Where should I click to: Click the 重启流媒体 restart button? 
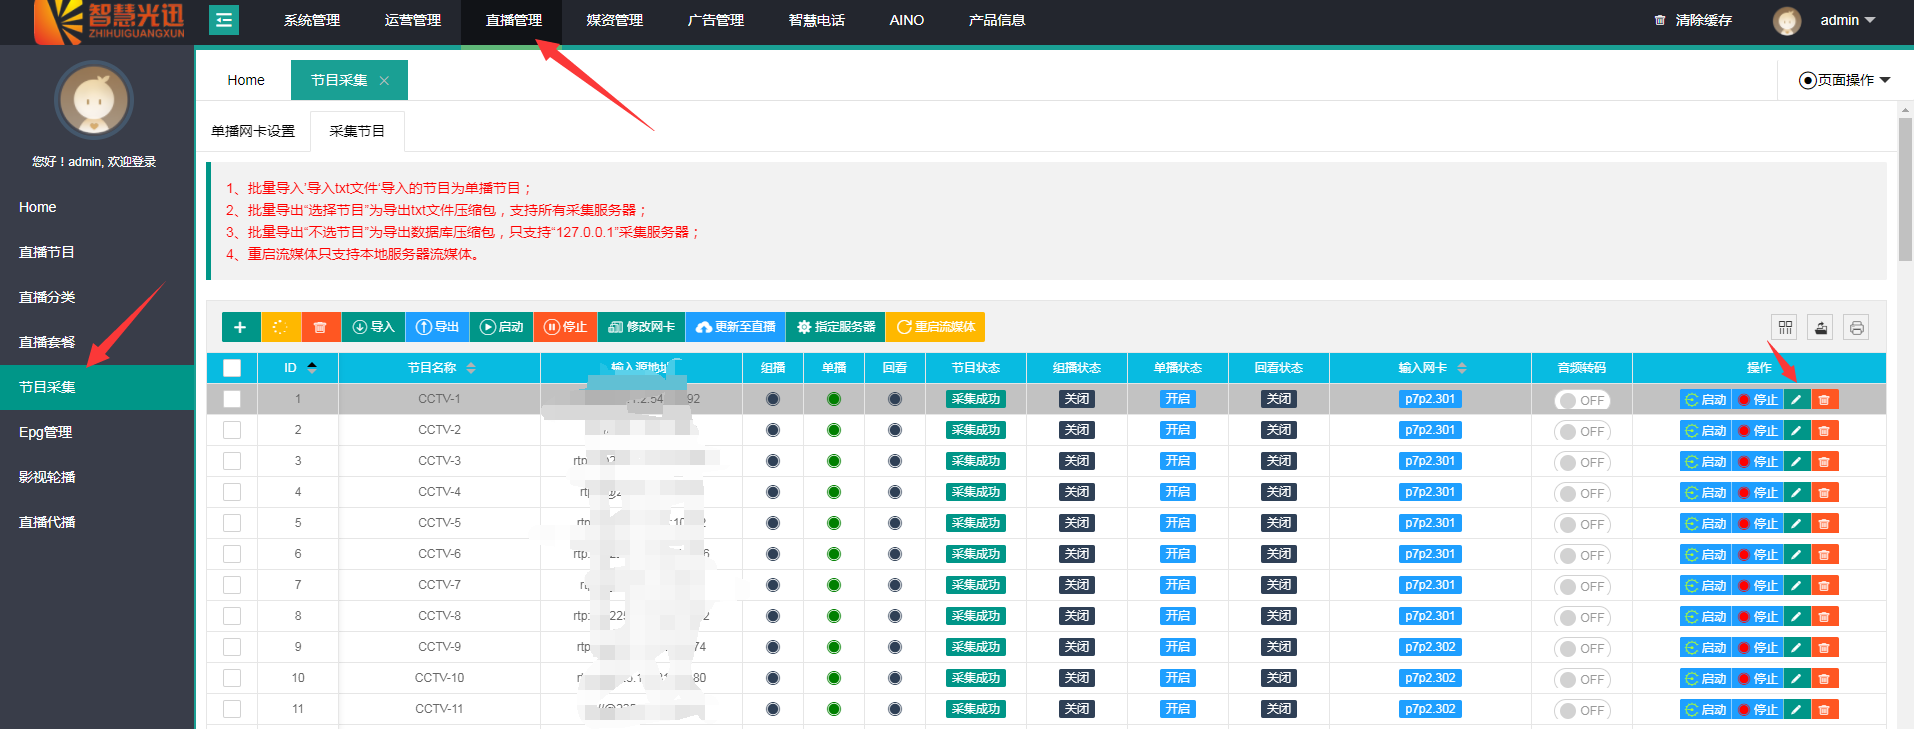(935, 327)
